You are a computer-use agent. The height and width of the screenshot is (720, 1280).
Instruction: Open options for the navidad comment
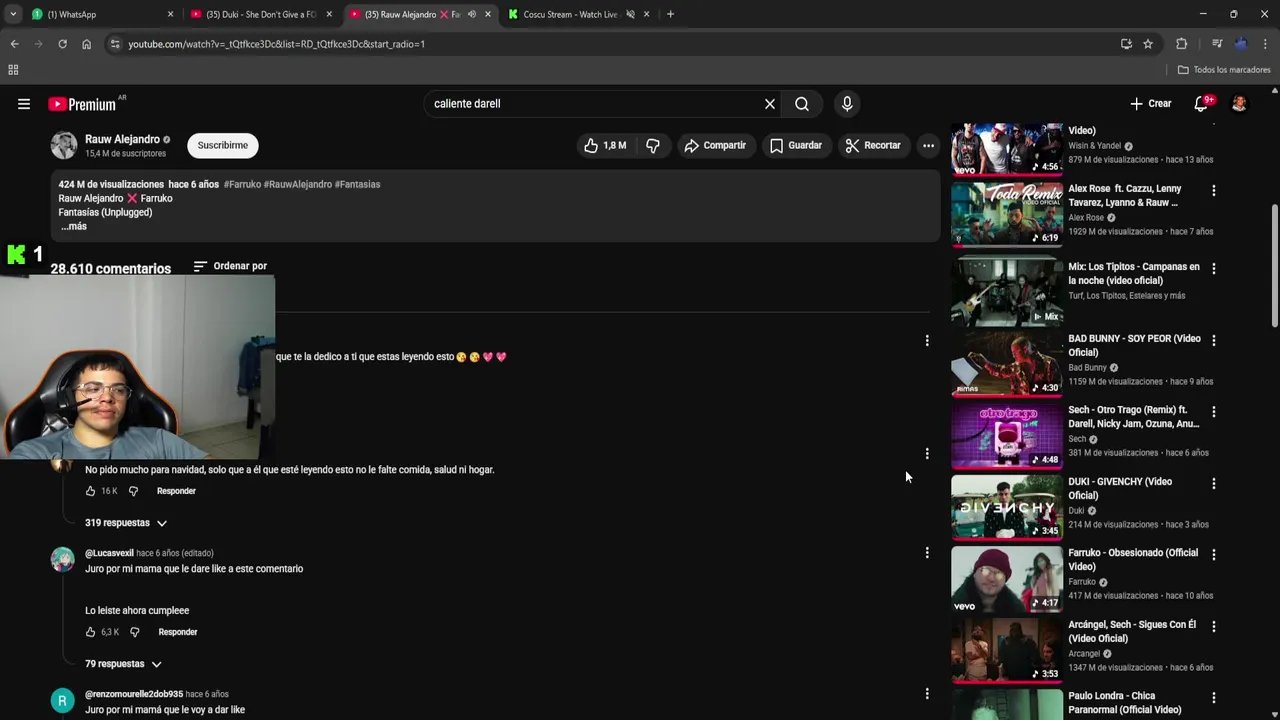(x=927, y=454)
